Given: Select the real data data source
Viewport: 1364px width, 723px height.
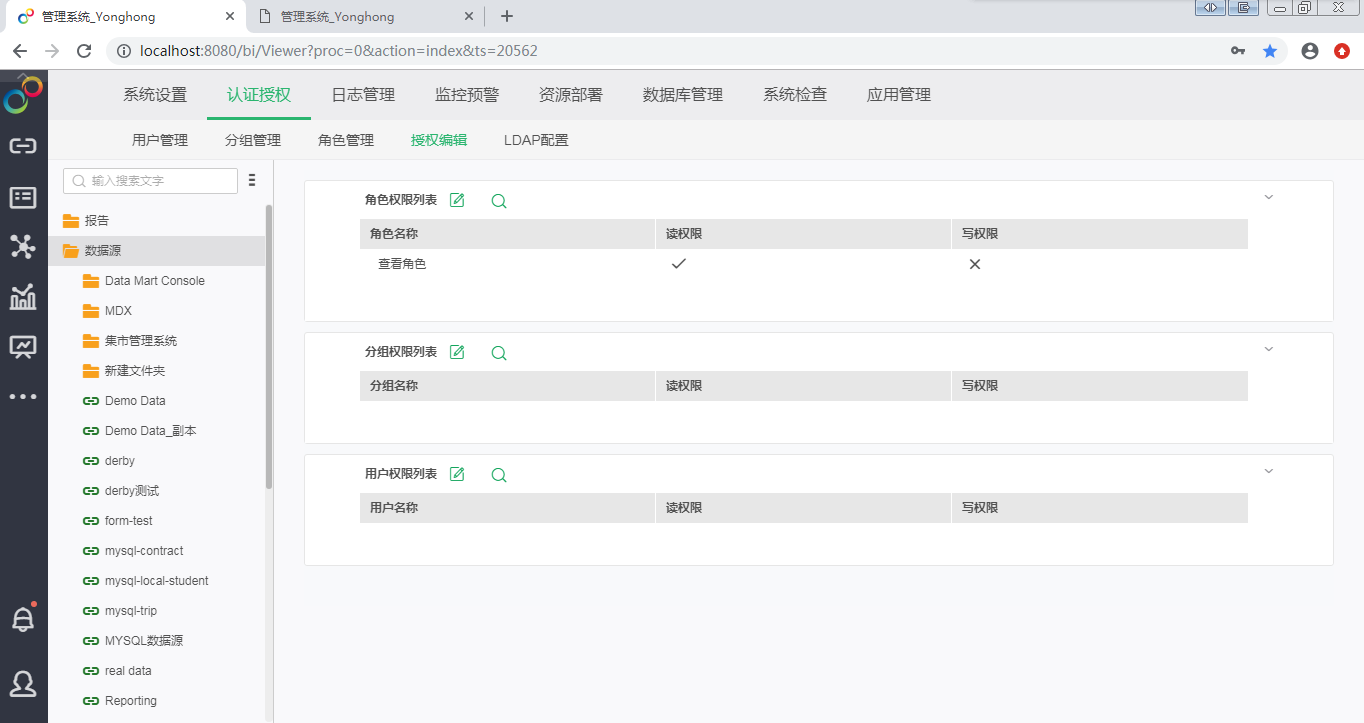Looking at the screenshot, I should (128, 671).
